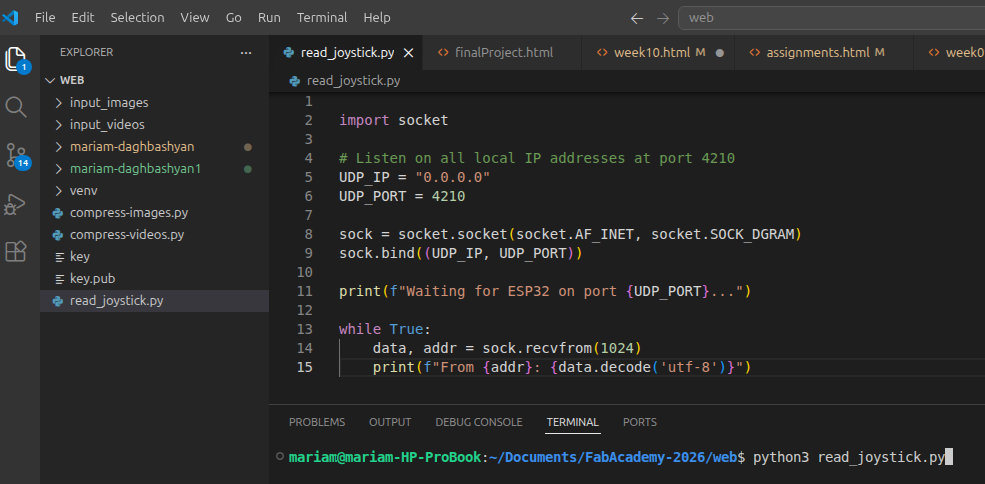Go forward using the right arrow
The width and height of the screenshot is (985, 484).
point(662,18)
